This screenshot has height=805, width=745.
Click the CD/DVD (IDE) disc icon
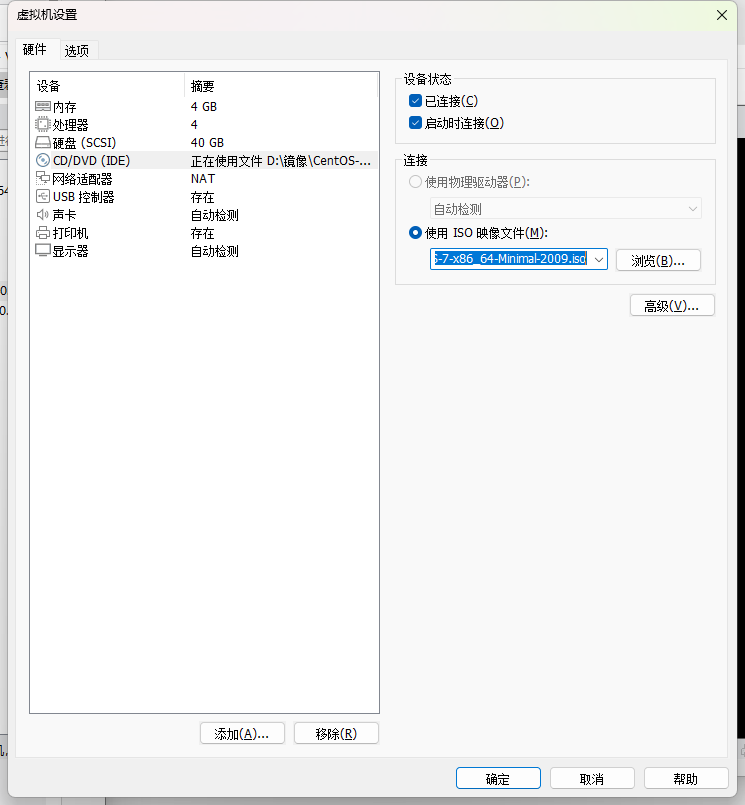43,160
